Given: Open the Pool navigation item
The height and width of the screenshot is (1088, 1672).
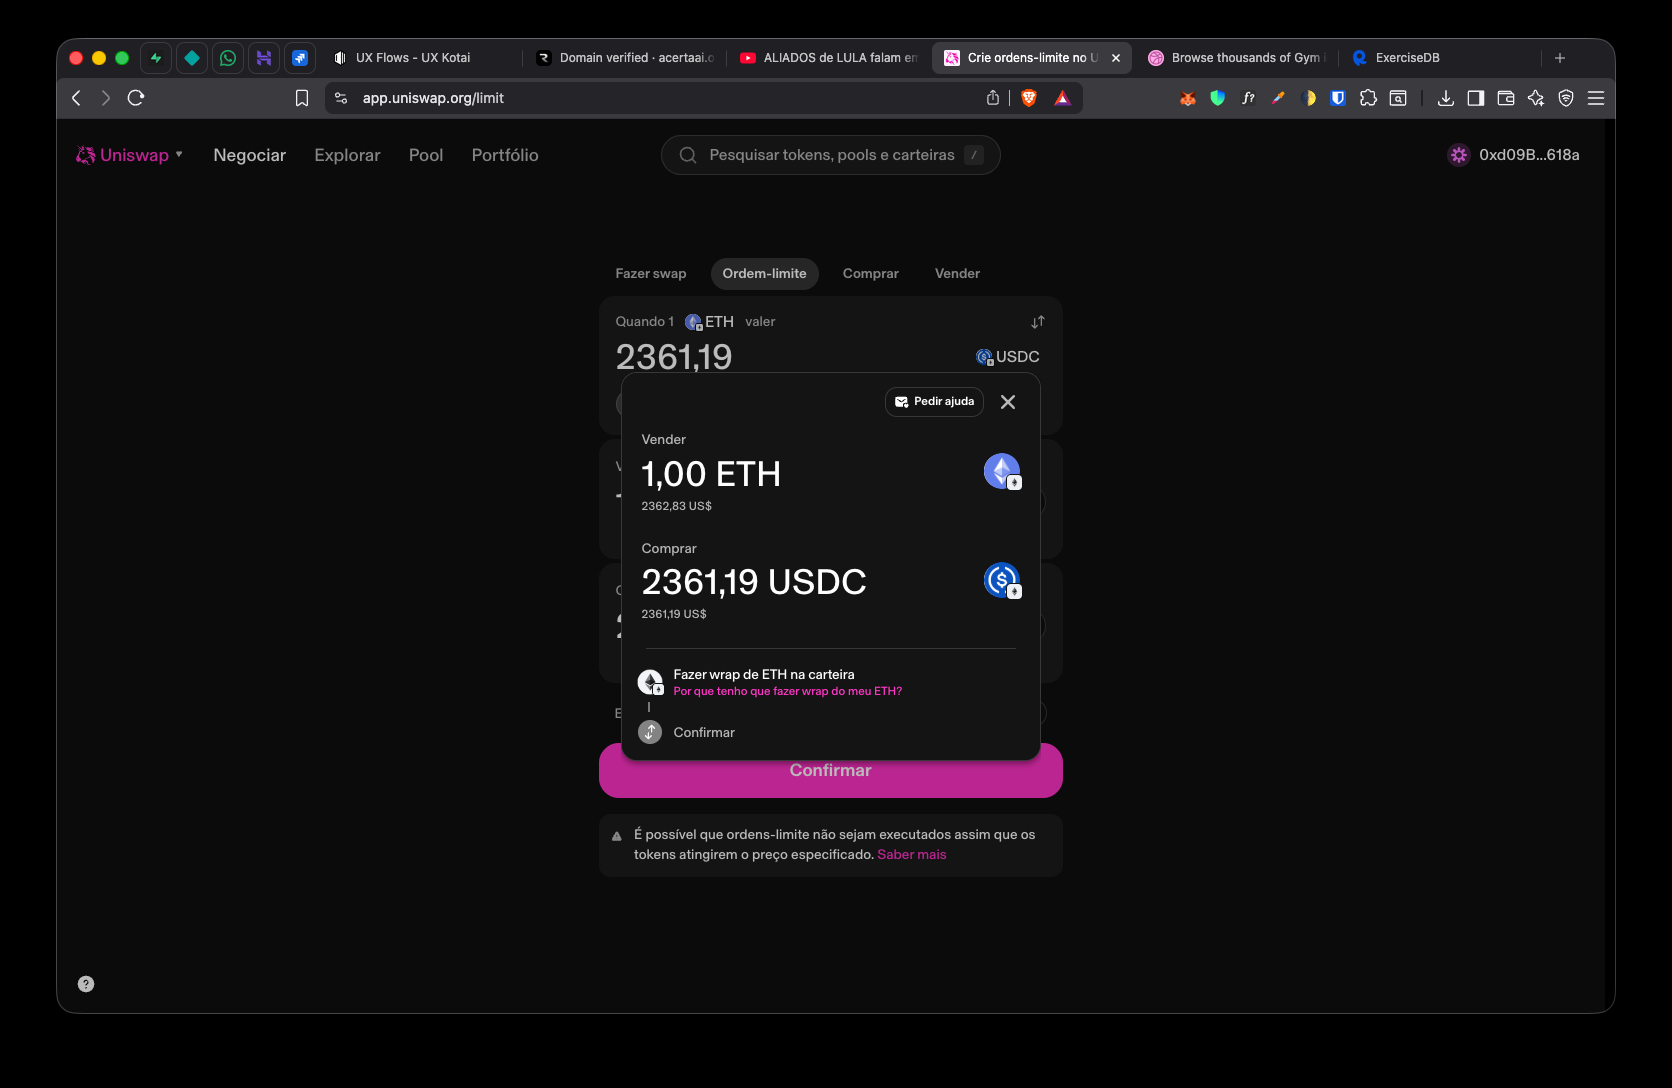Looking at the screenshot, I should (426, 155).
